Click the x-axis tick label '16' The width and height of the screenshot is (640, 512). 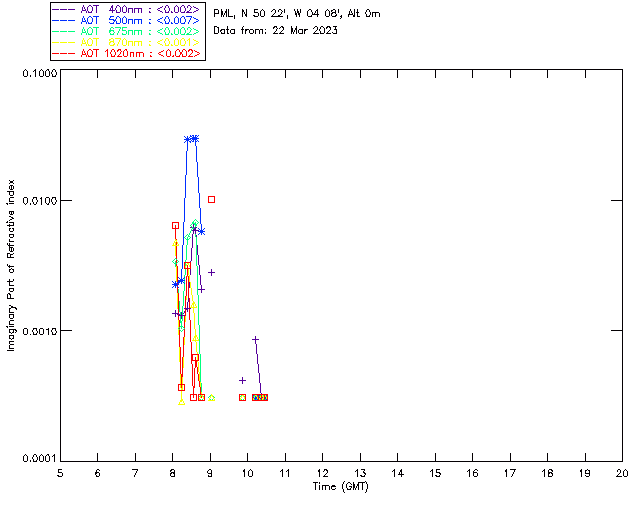472,473
